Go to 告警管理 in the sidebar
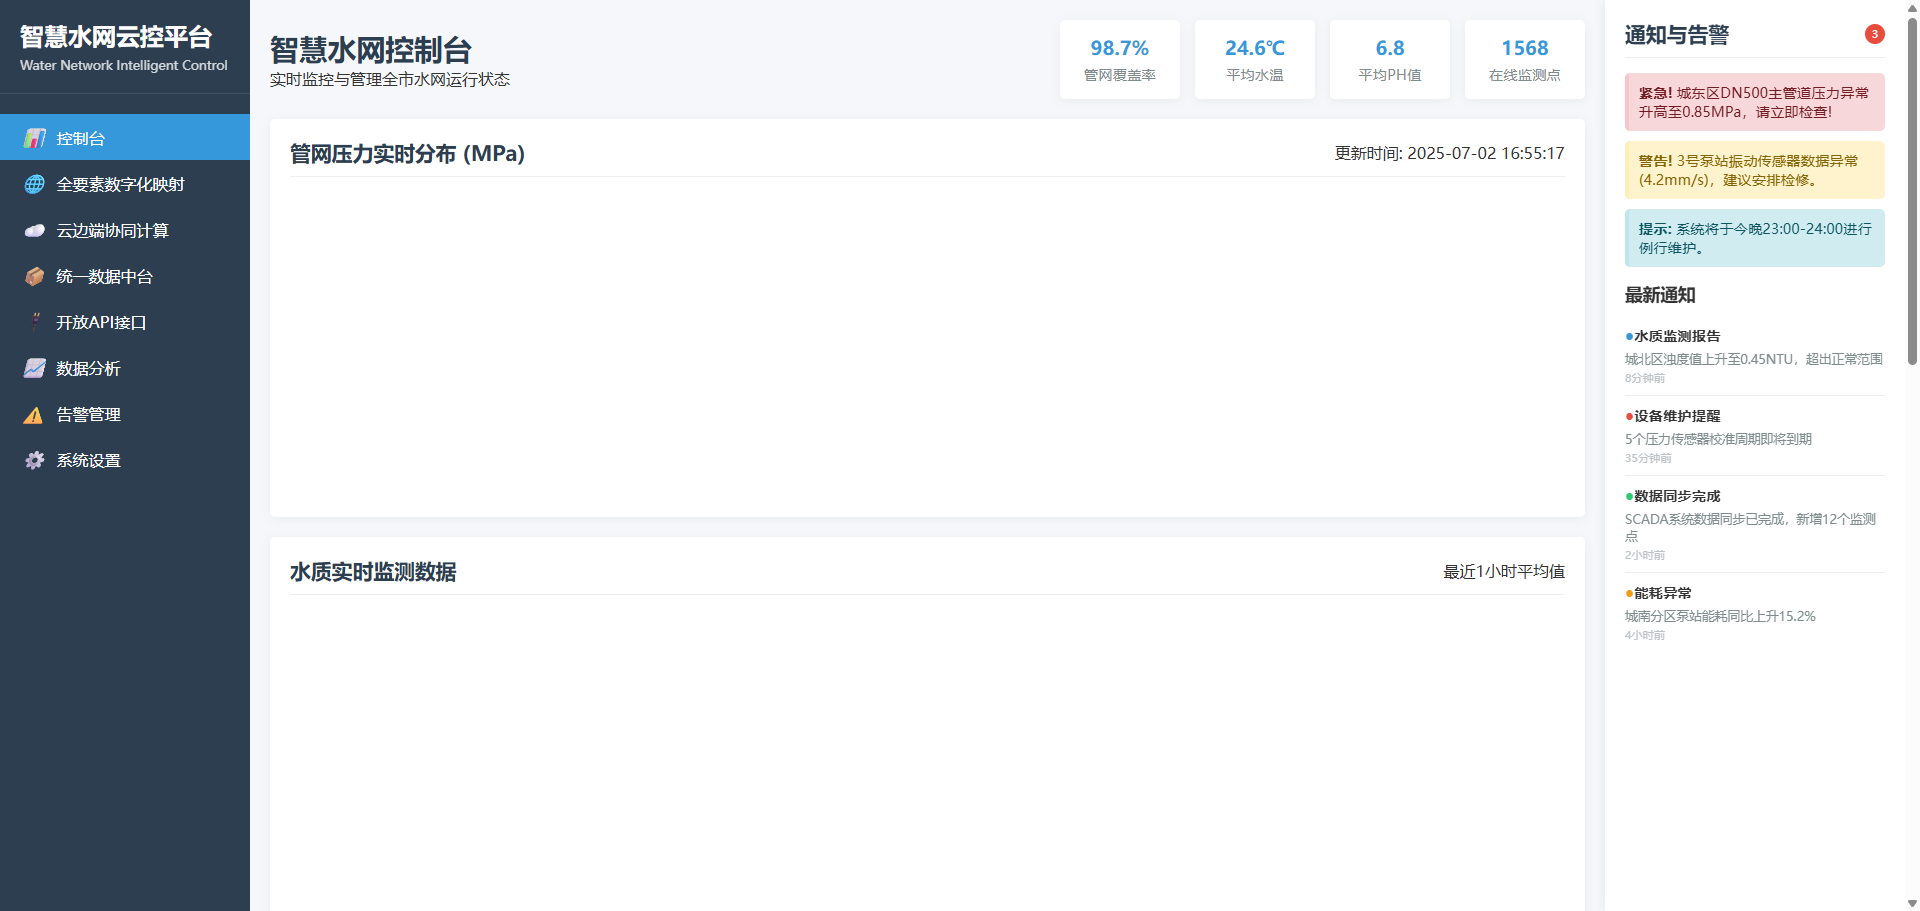1920x911 pixels. [x=88, y=414]
